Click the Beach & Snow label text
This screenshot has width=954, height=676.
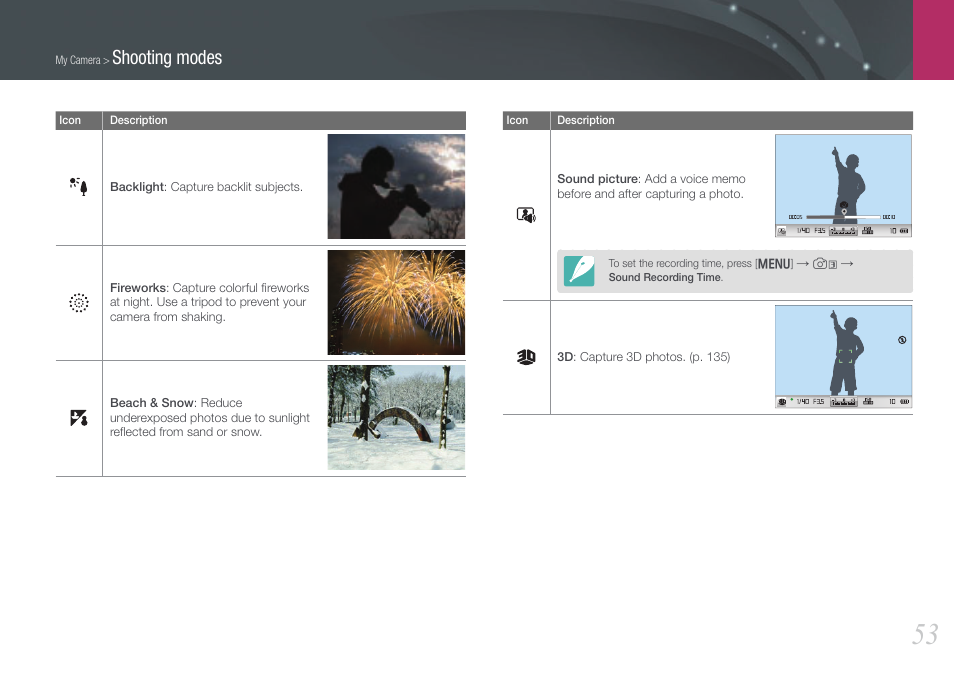tap(152, 403)
